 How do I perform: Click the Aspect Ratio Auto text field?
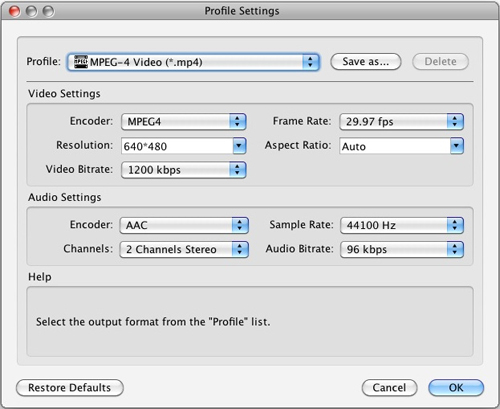[x=395, y=146]
